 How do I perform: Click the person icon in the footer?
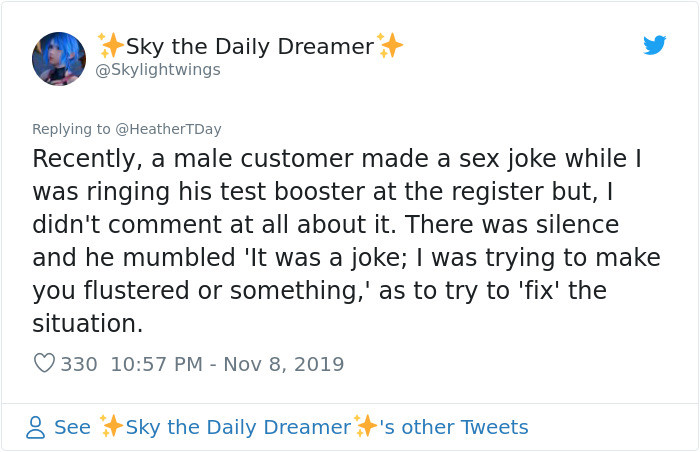[x=36, y=427]
